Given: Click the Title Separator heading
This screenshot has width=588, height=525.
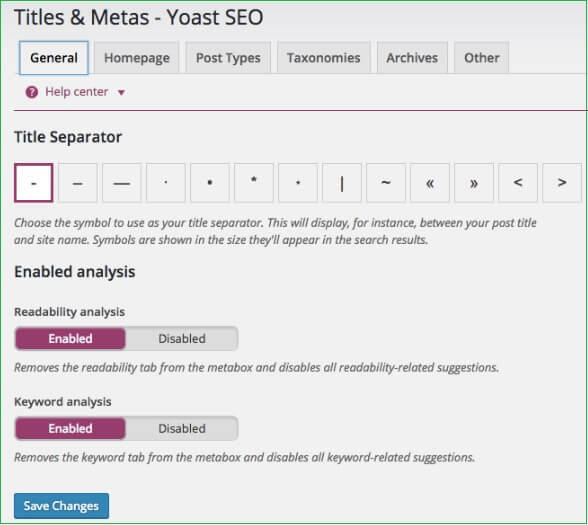Looking at the screenshot, I should pos(68,137).
